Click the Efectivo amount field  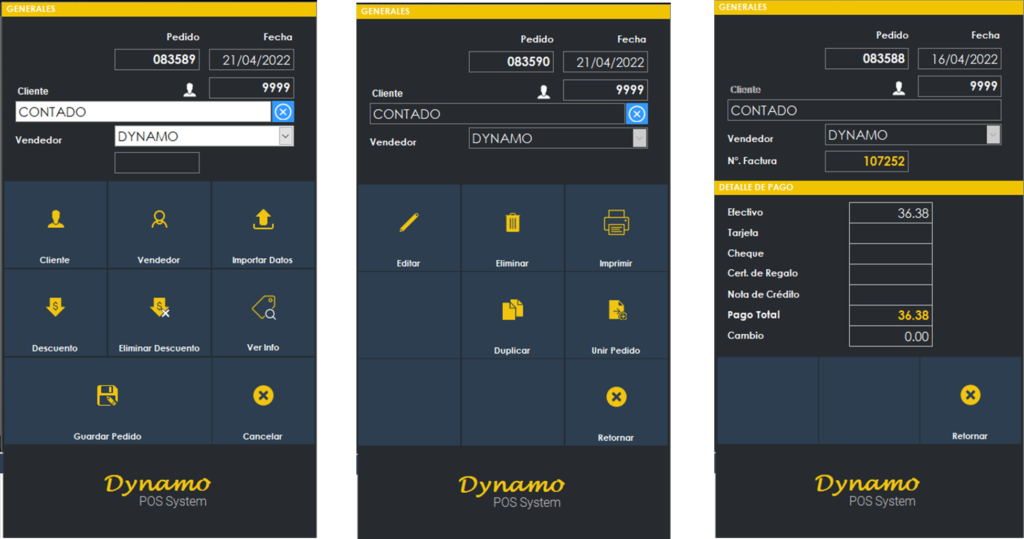click(890, 213)
